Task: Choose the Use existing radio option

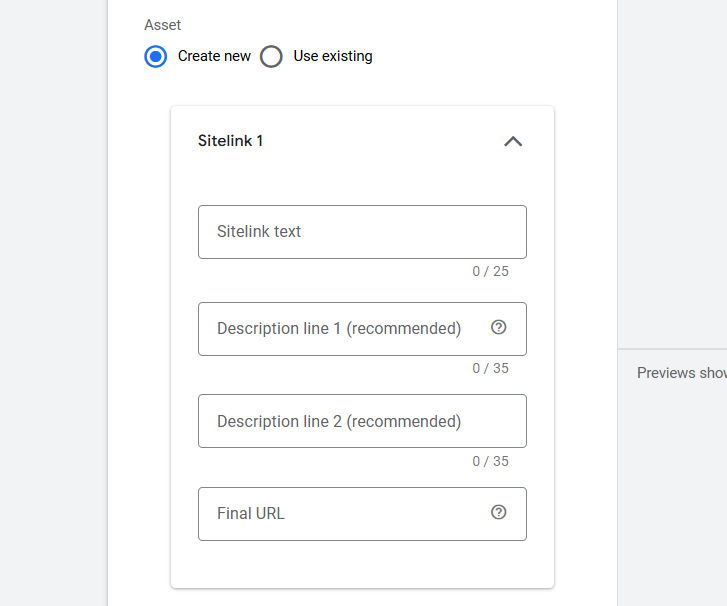Action: (271, 56)
